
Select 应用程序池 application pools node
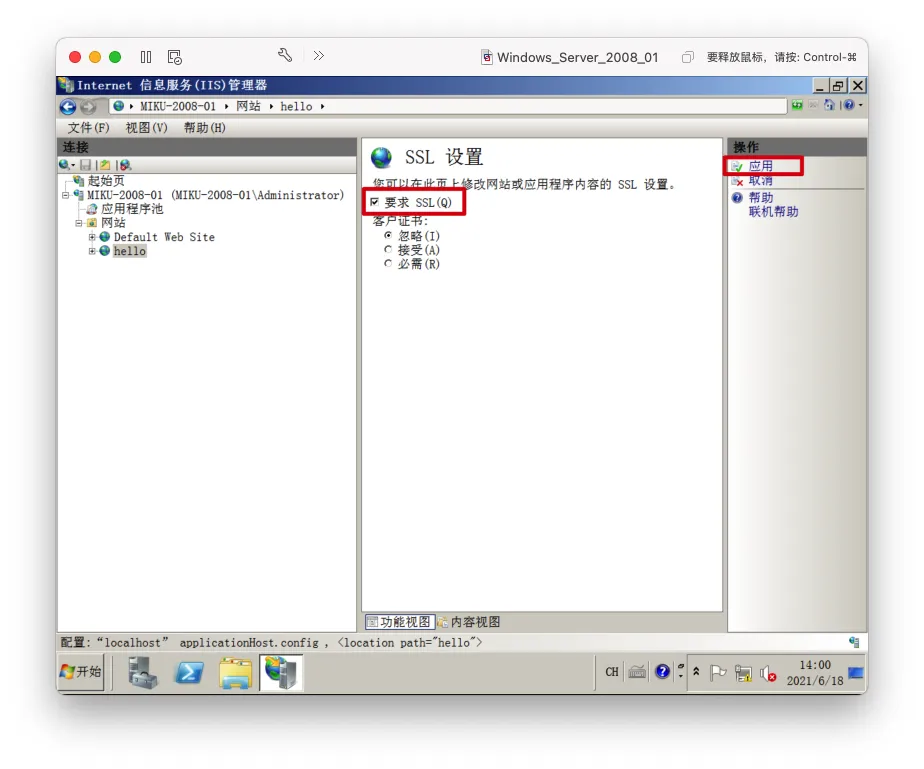[131, 209]
